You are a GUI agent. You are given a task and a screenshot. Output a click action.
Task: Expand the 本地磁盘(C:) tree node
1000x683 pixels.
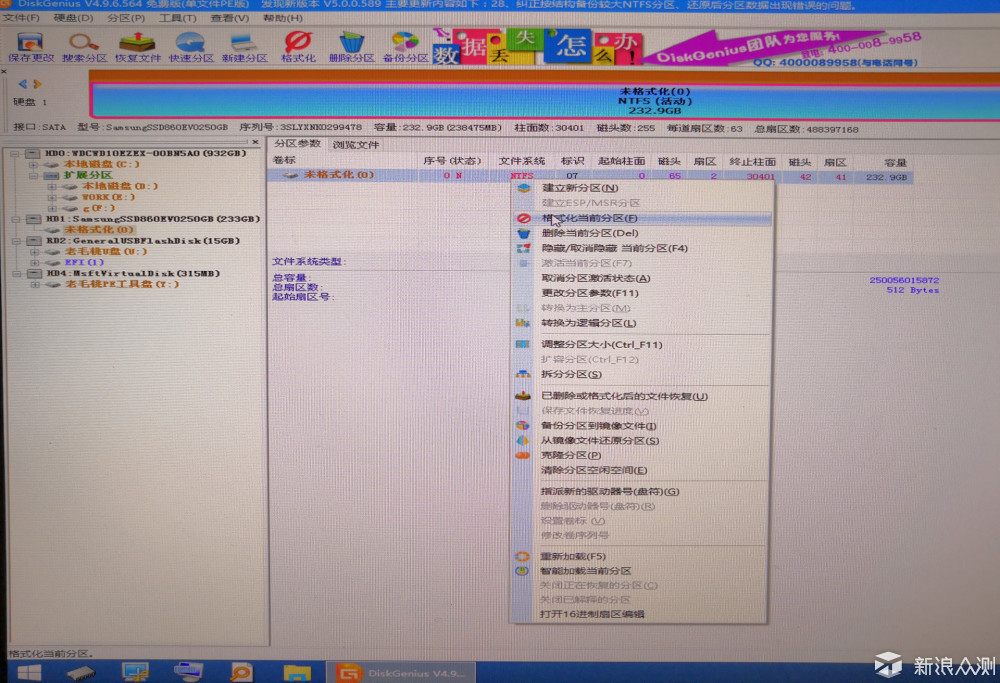pyautogui.click(x=33, y=164)
